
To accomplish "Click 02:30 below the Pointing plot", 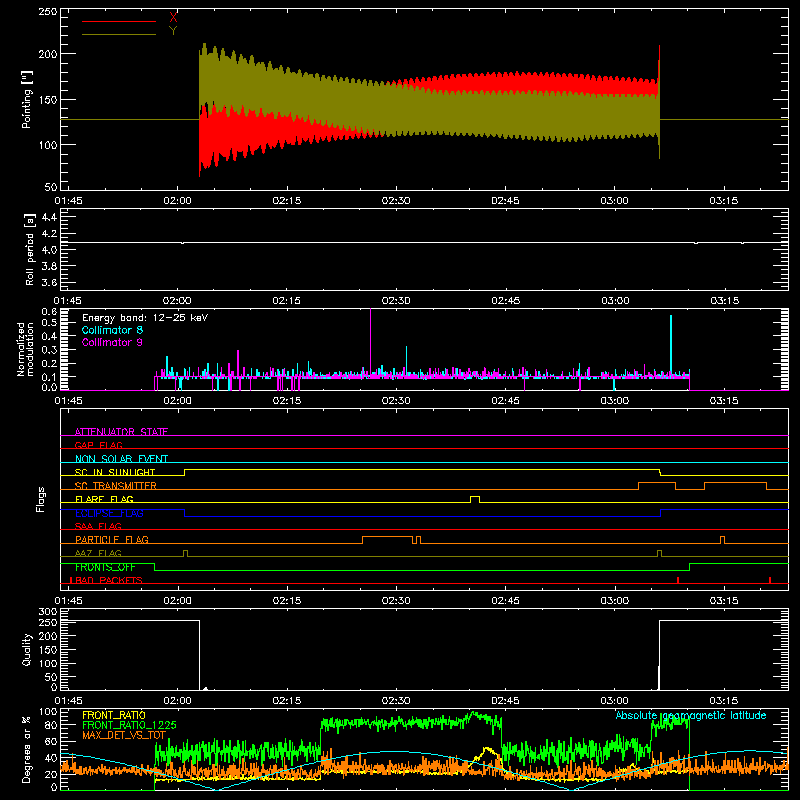I will click(396, 201).
